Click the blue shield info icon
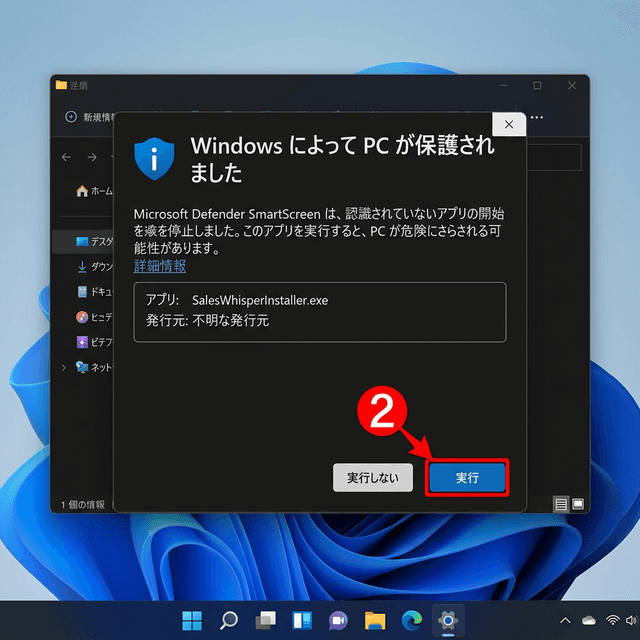Viewport: 640px width, 640px height. tap(154, 158)
